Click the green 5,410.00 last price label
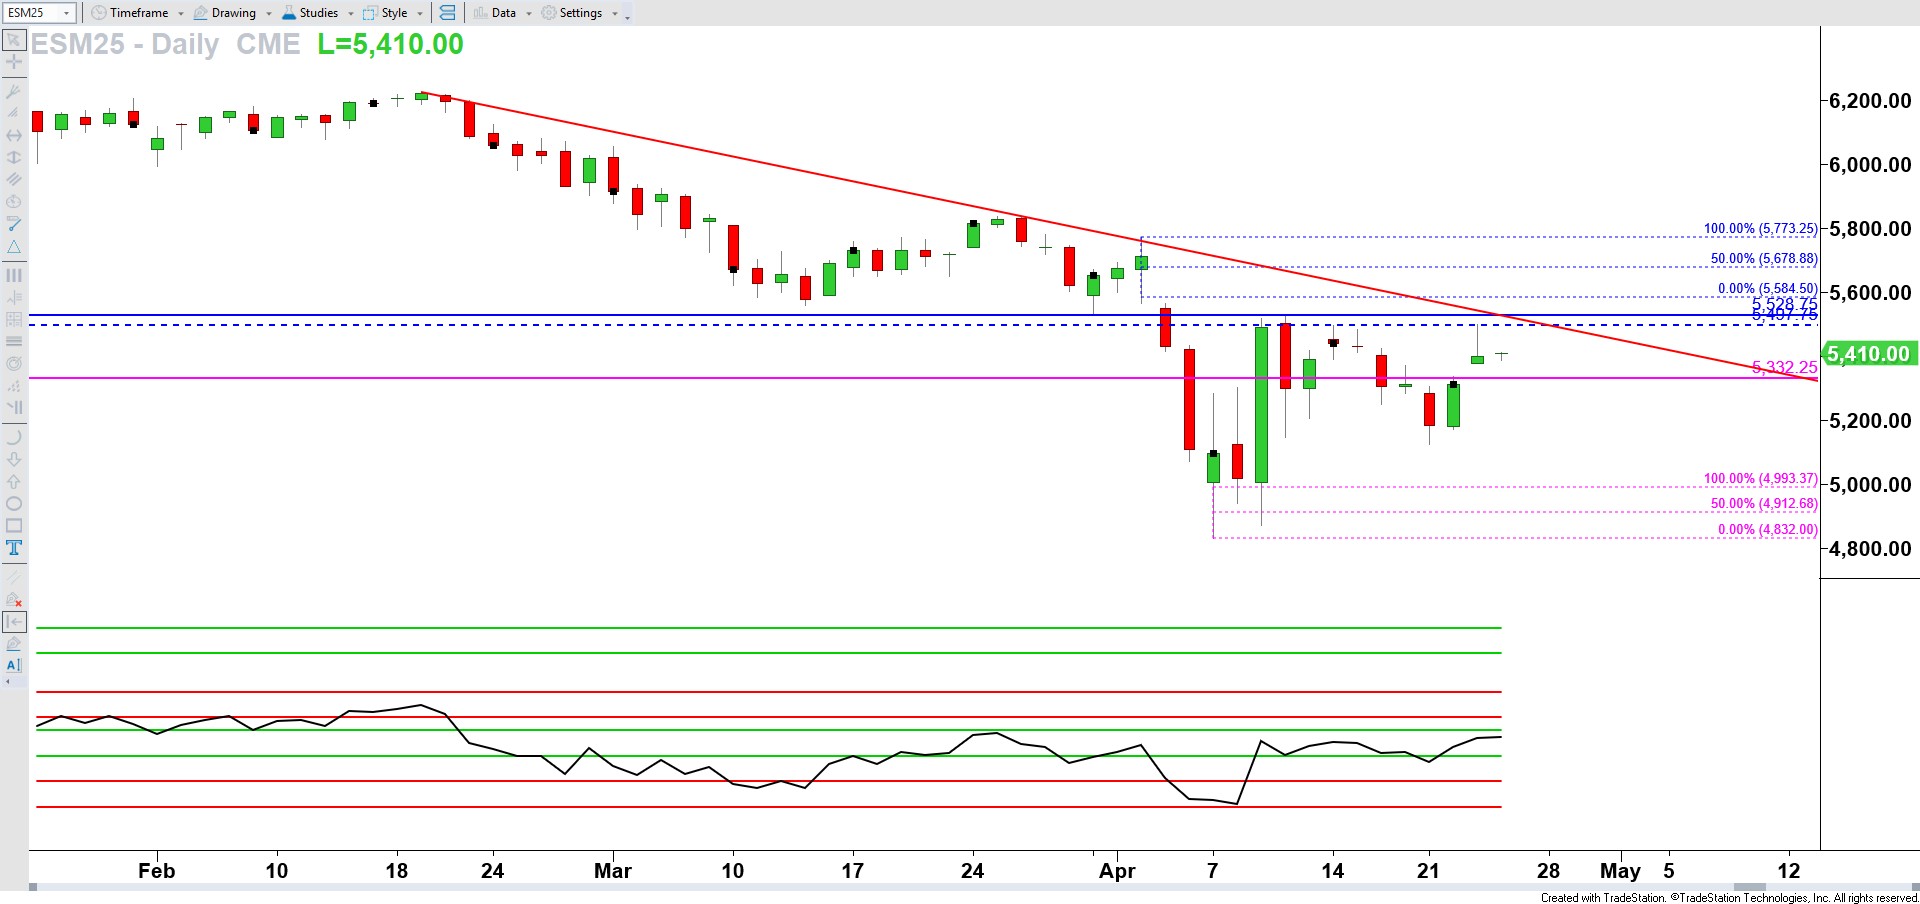This screenshot has width=1920, height=904. point(1868,354)
